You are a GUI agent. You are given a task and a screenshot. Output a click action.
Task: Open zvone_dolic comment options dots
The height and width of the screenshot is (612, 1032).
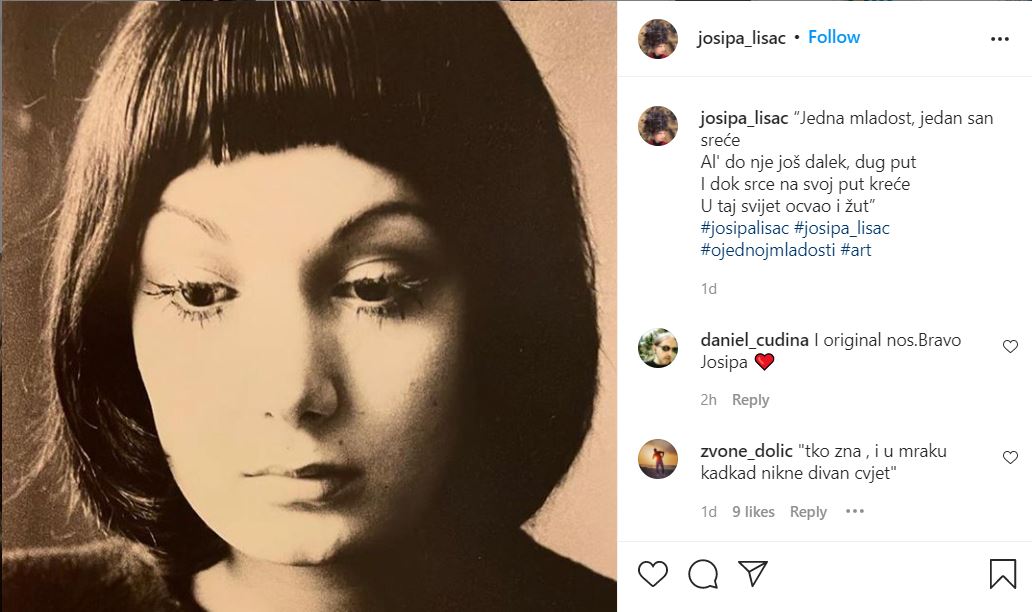coord(854,511)
